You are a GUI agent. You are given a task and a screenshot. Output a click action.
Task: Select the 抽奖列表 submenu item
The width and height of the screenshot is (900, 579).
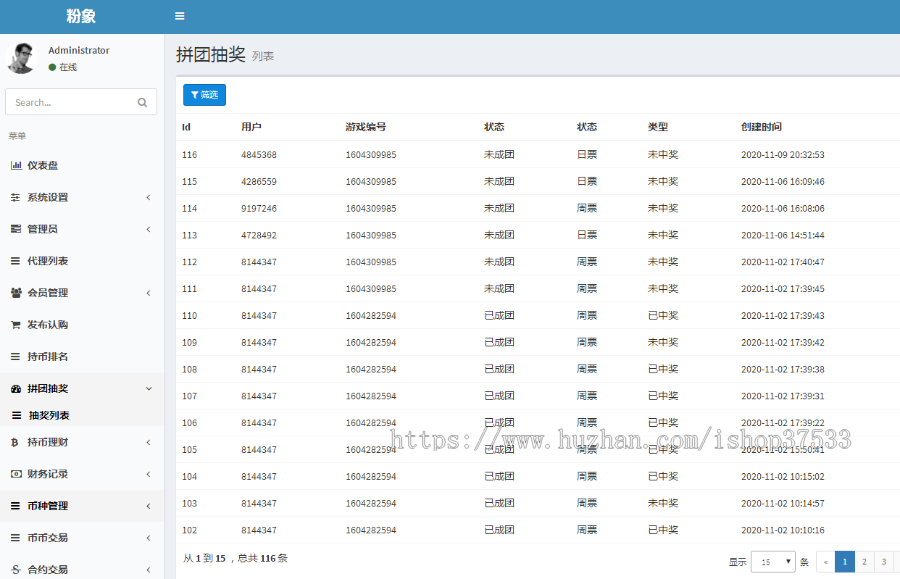(82, 415)
